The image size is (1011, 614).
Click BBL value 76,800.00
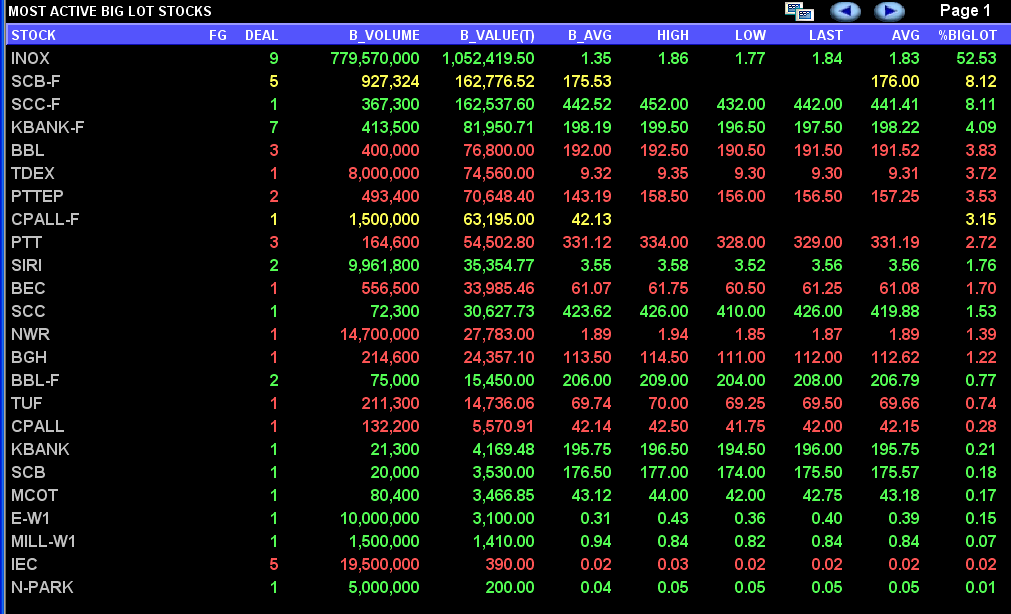(498, 150)
